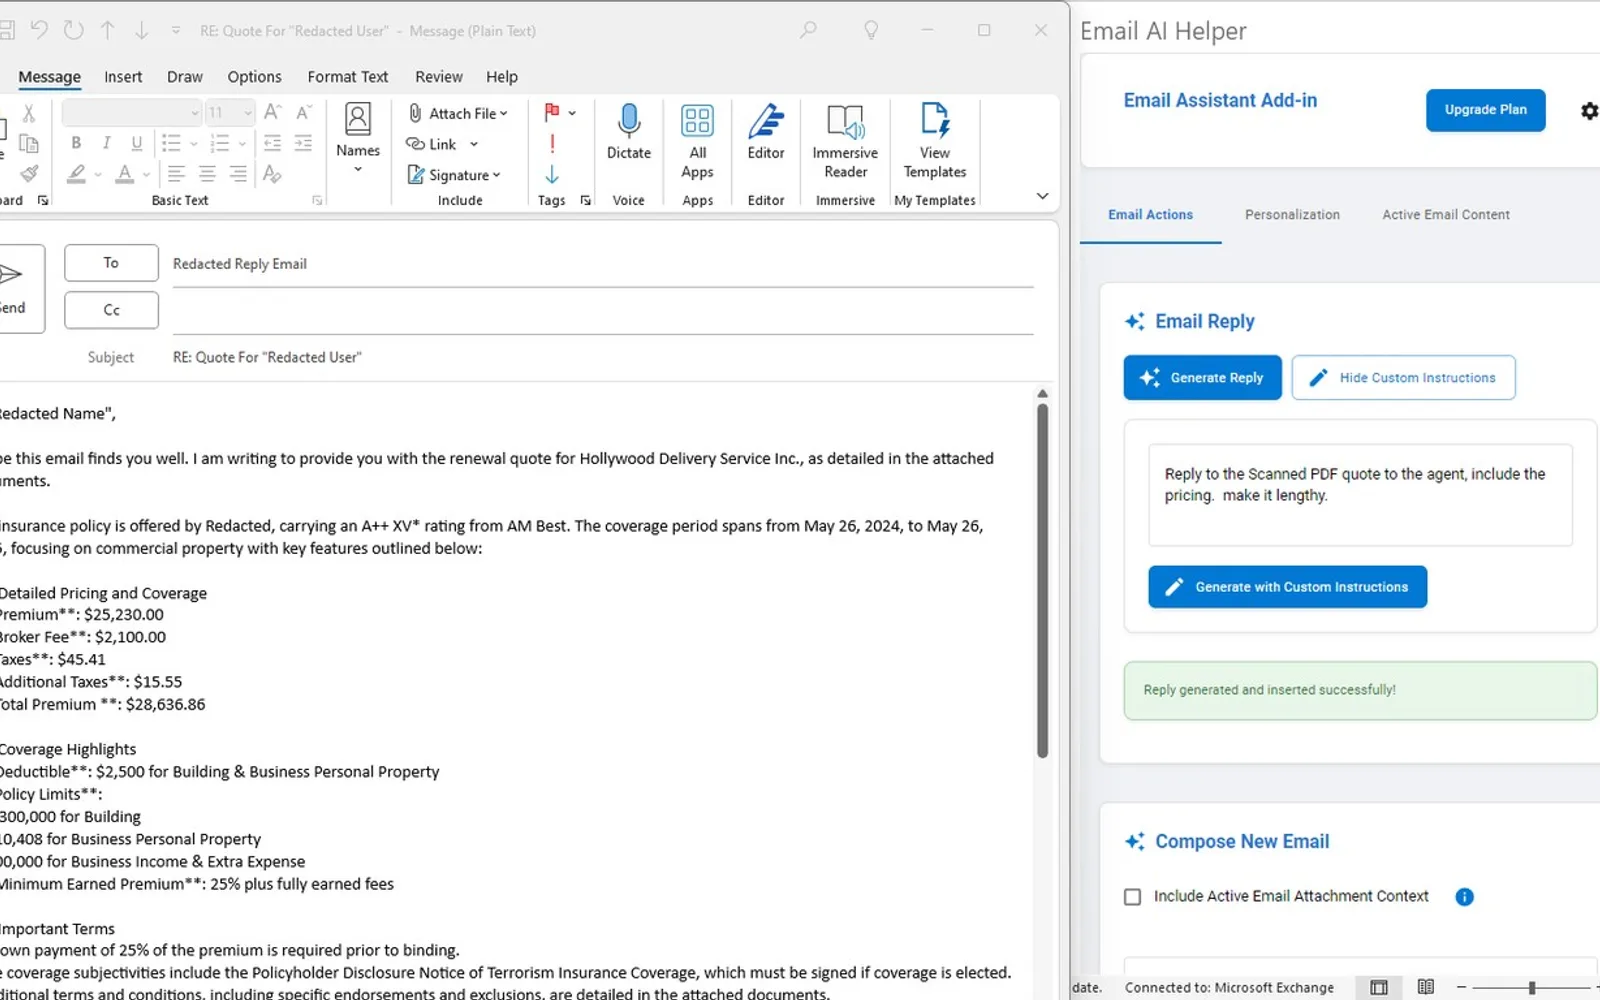Screen dimensions: 1600x1000
Task: Expand the Follow Up flag dropdown
Action: click(x=572, y=113)
